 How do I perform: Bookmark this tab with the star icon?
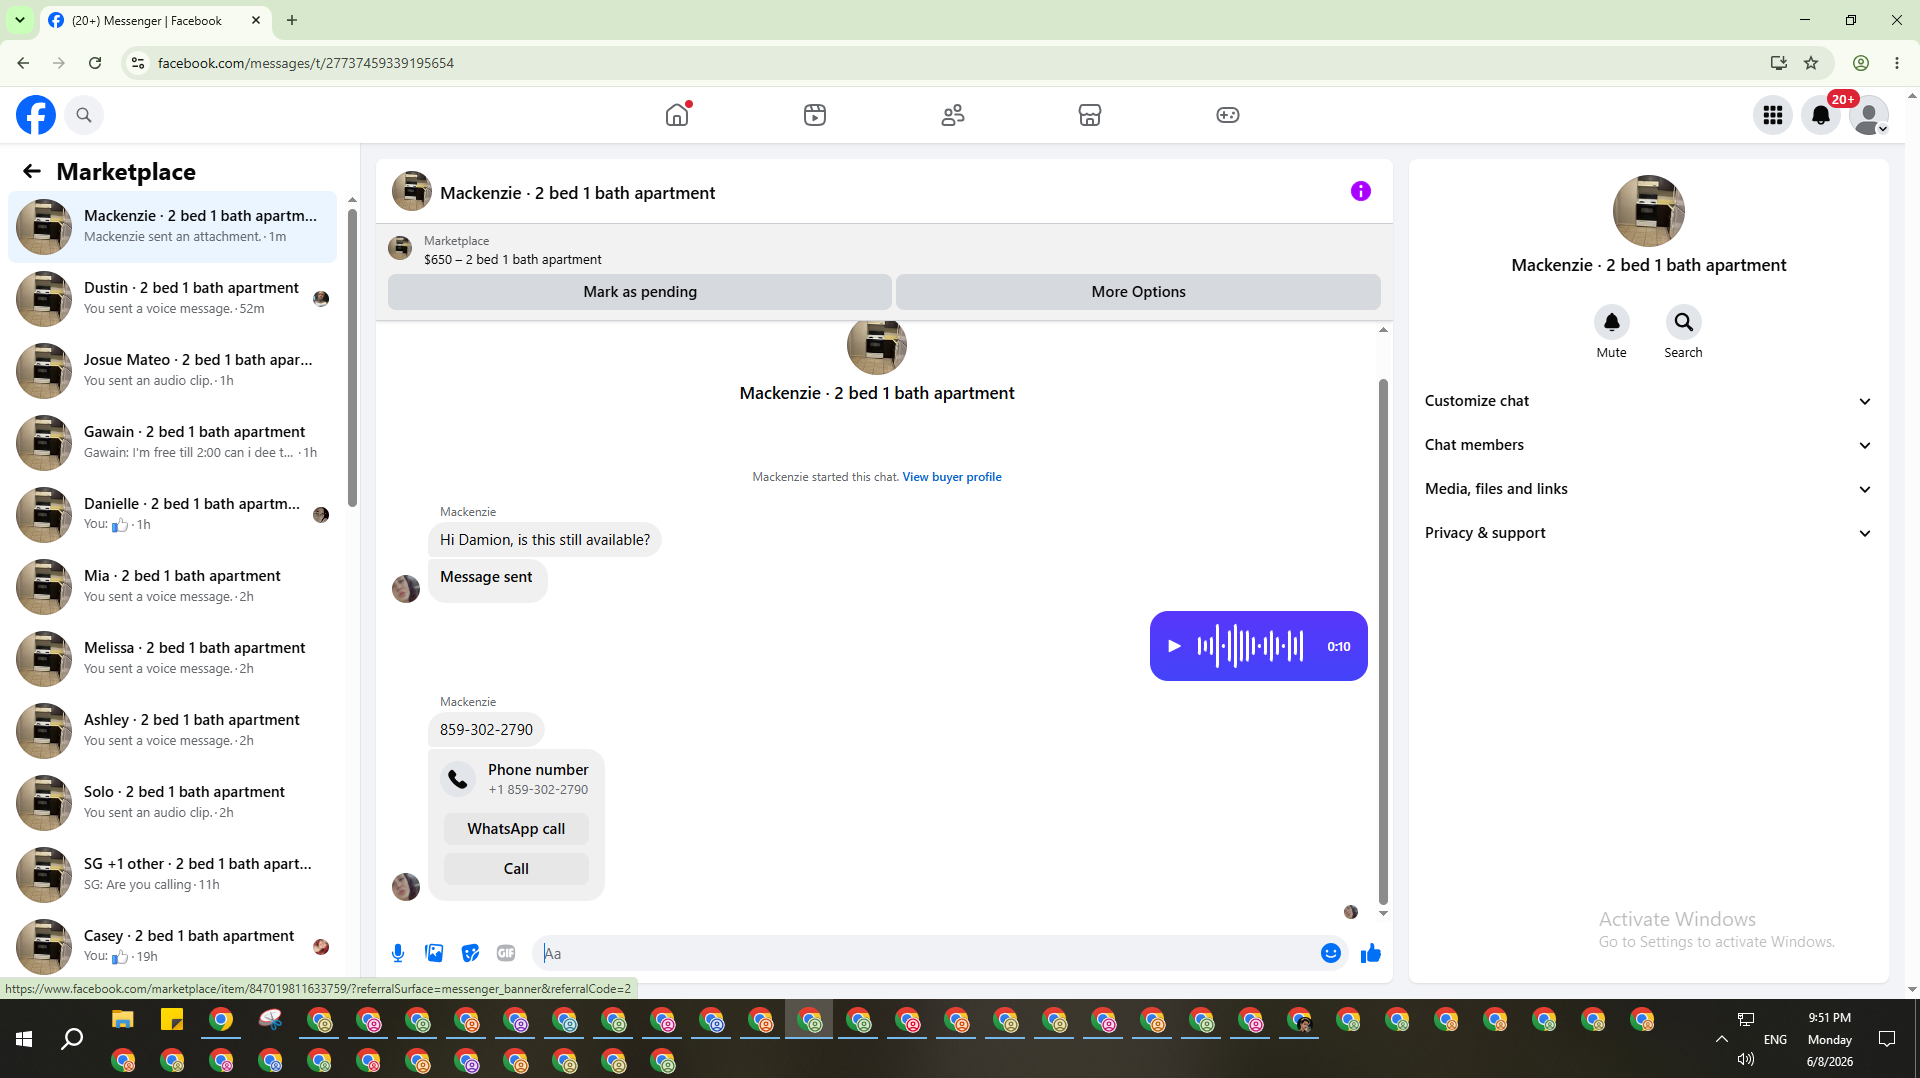1811,63
